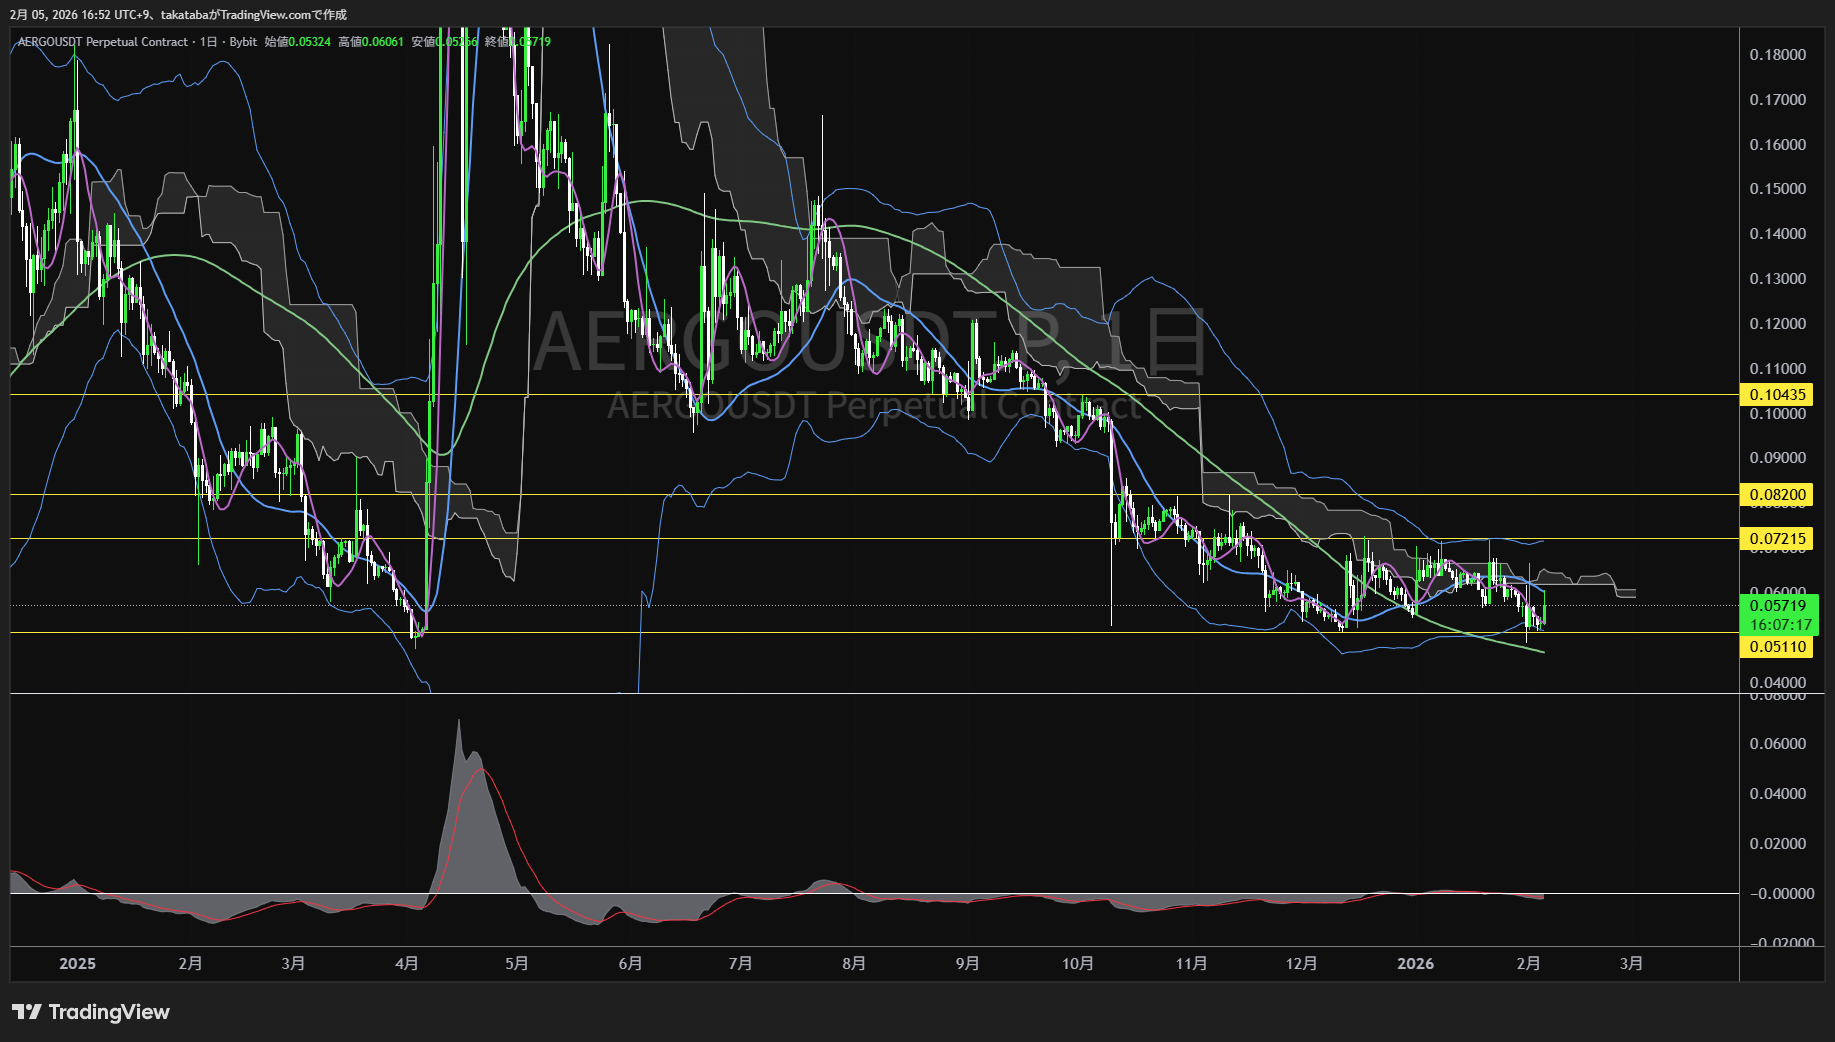This screenshot has height=1042, width=1835.
Task: Click the high value 0.06061 in header
Action: 382,42
